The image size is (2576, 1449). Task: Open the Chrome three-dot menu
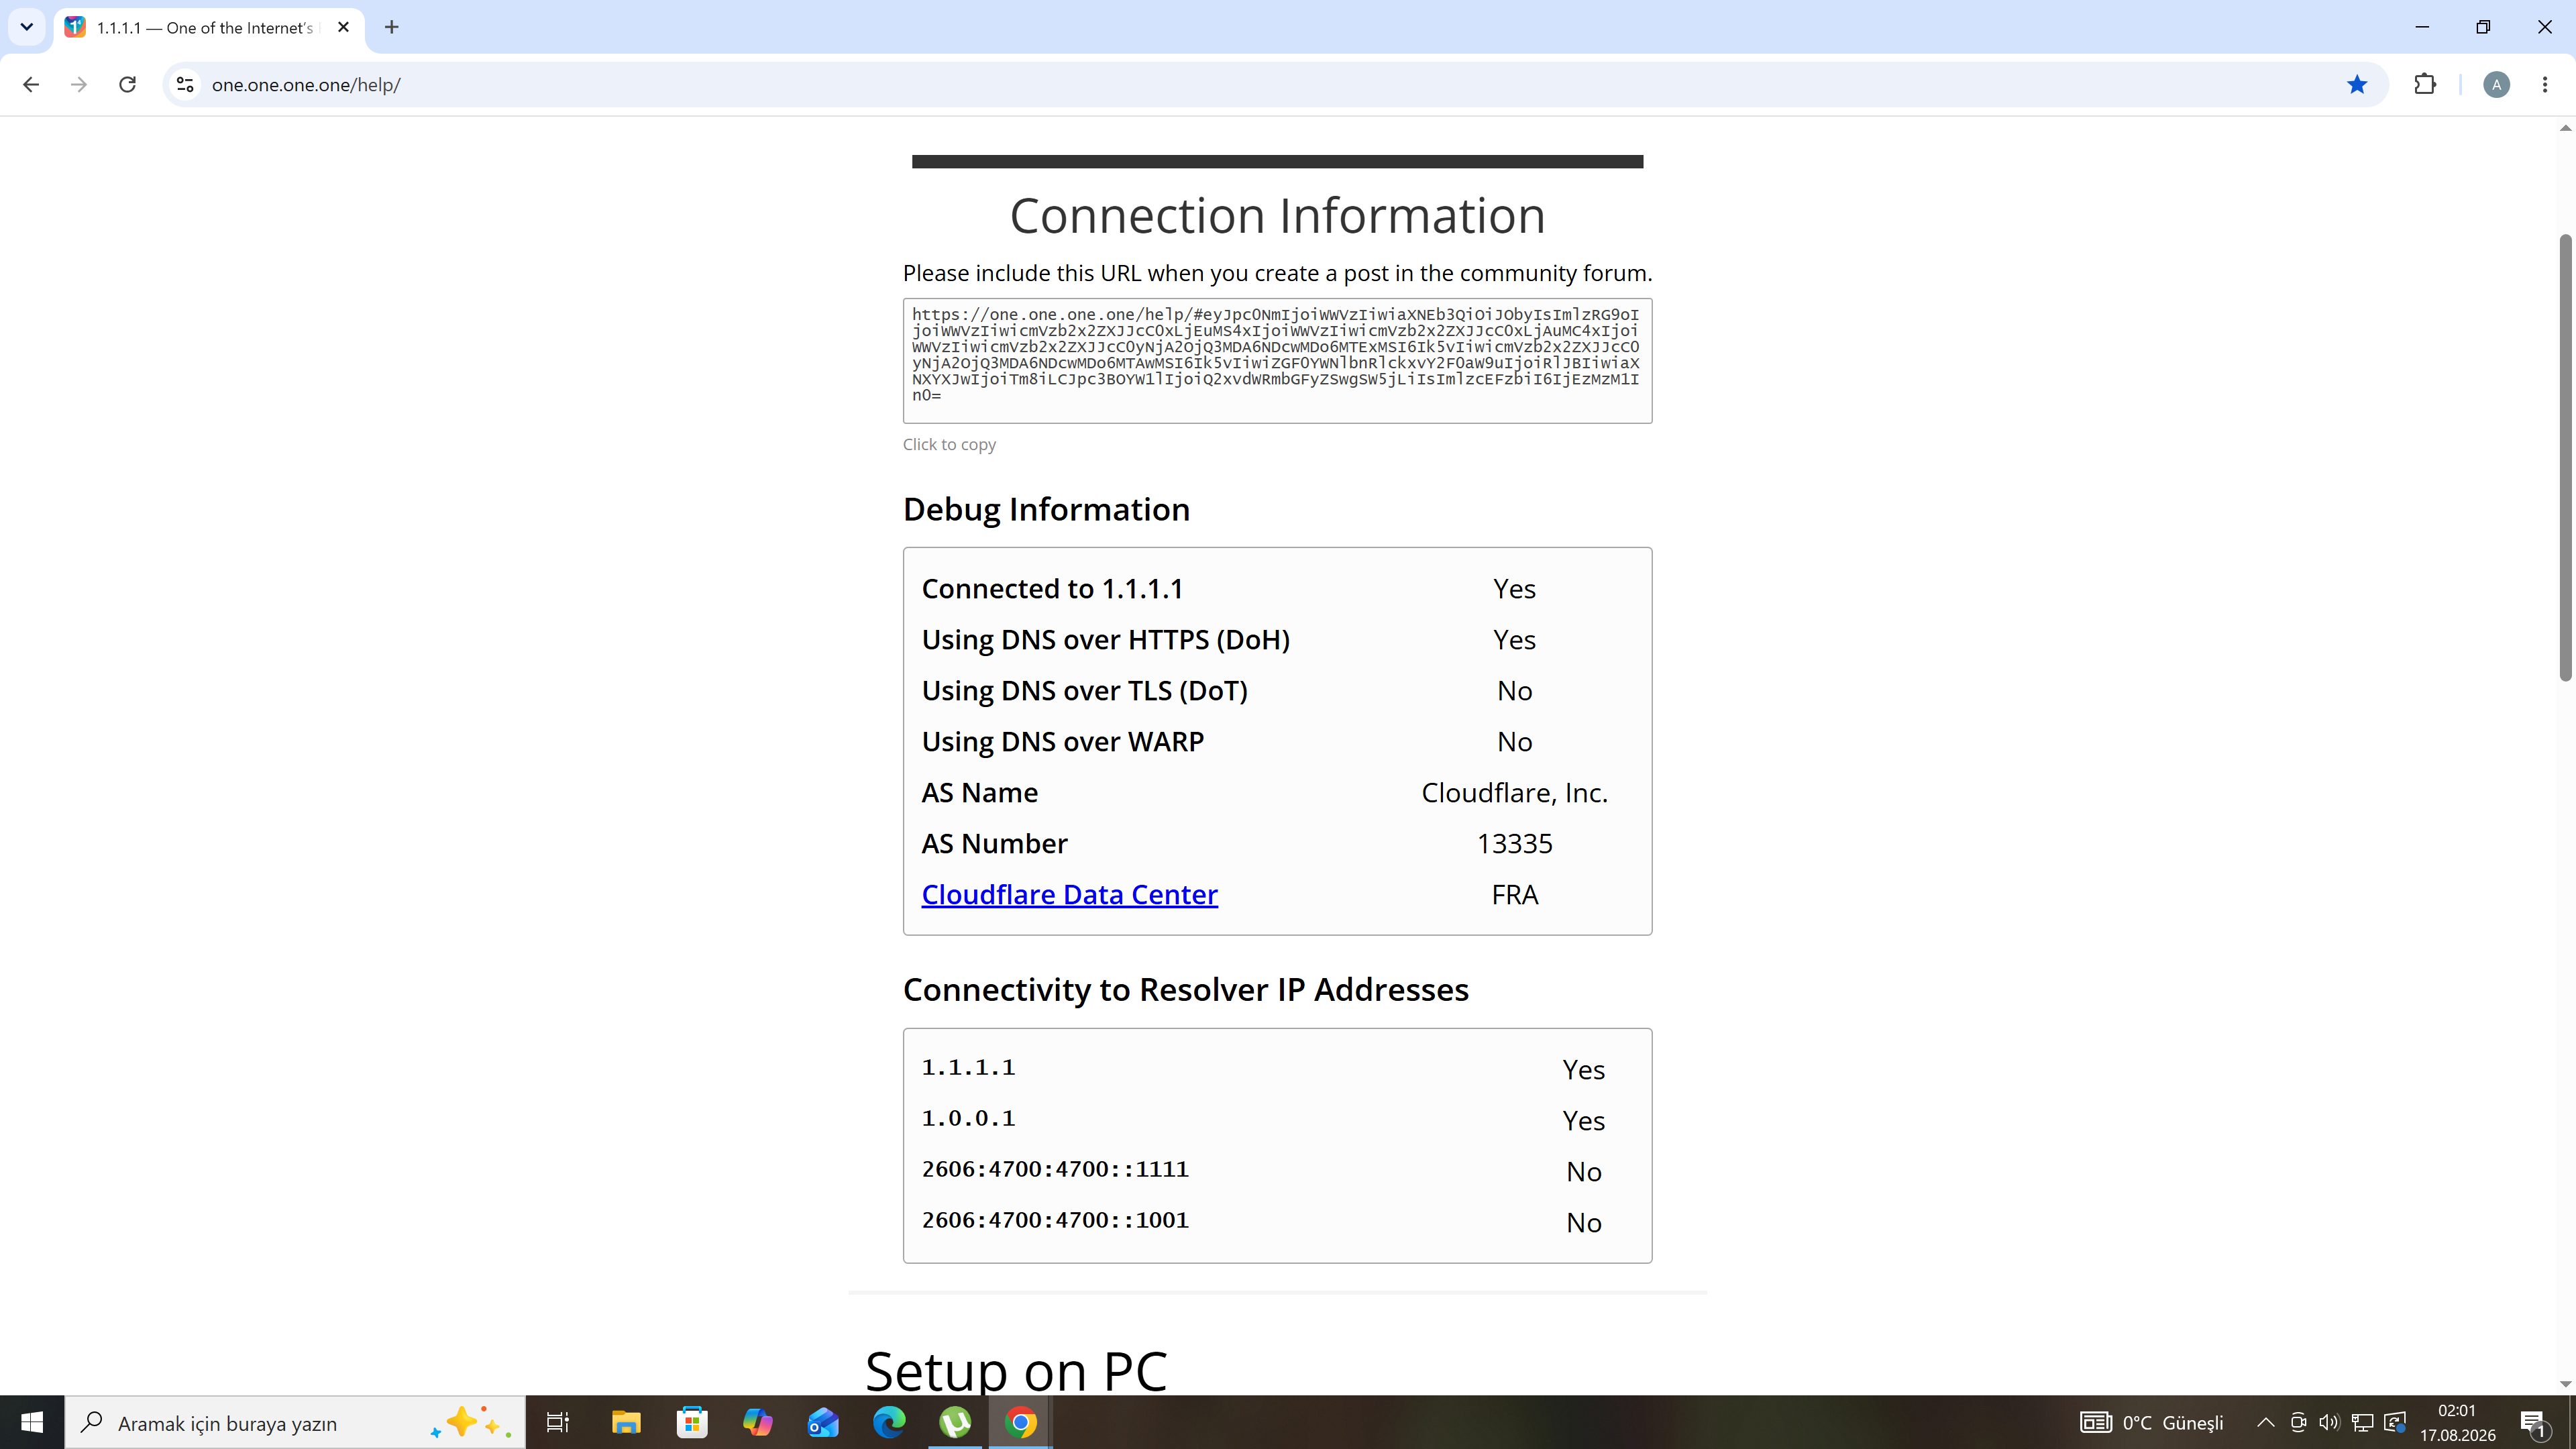(x=2545, y=85)
